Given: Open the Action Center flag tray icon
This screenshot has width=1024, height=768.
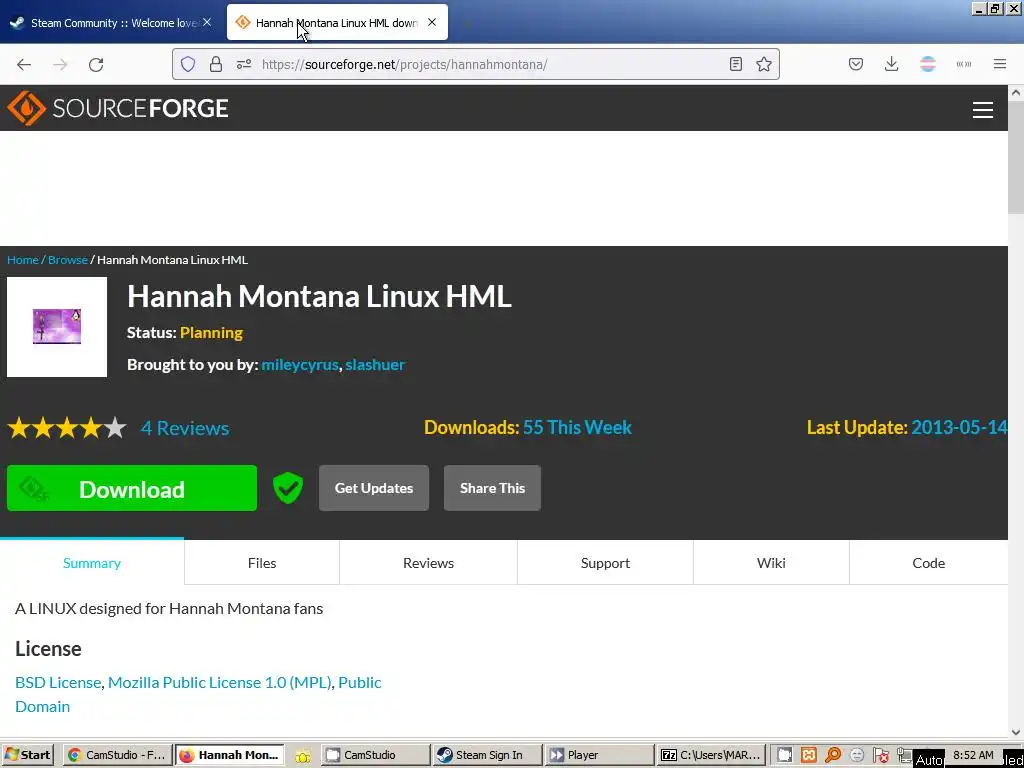Looking at the screenshot, I should [x=881, y=756].
